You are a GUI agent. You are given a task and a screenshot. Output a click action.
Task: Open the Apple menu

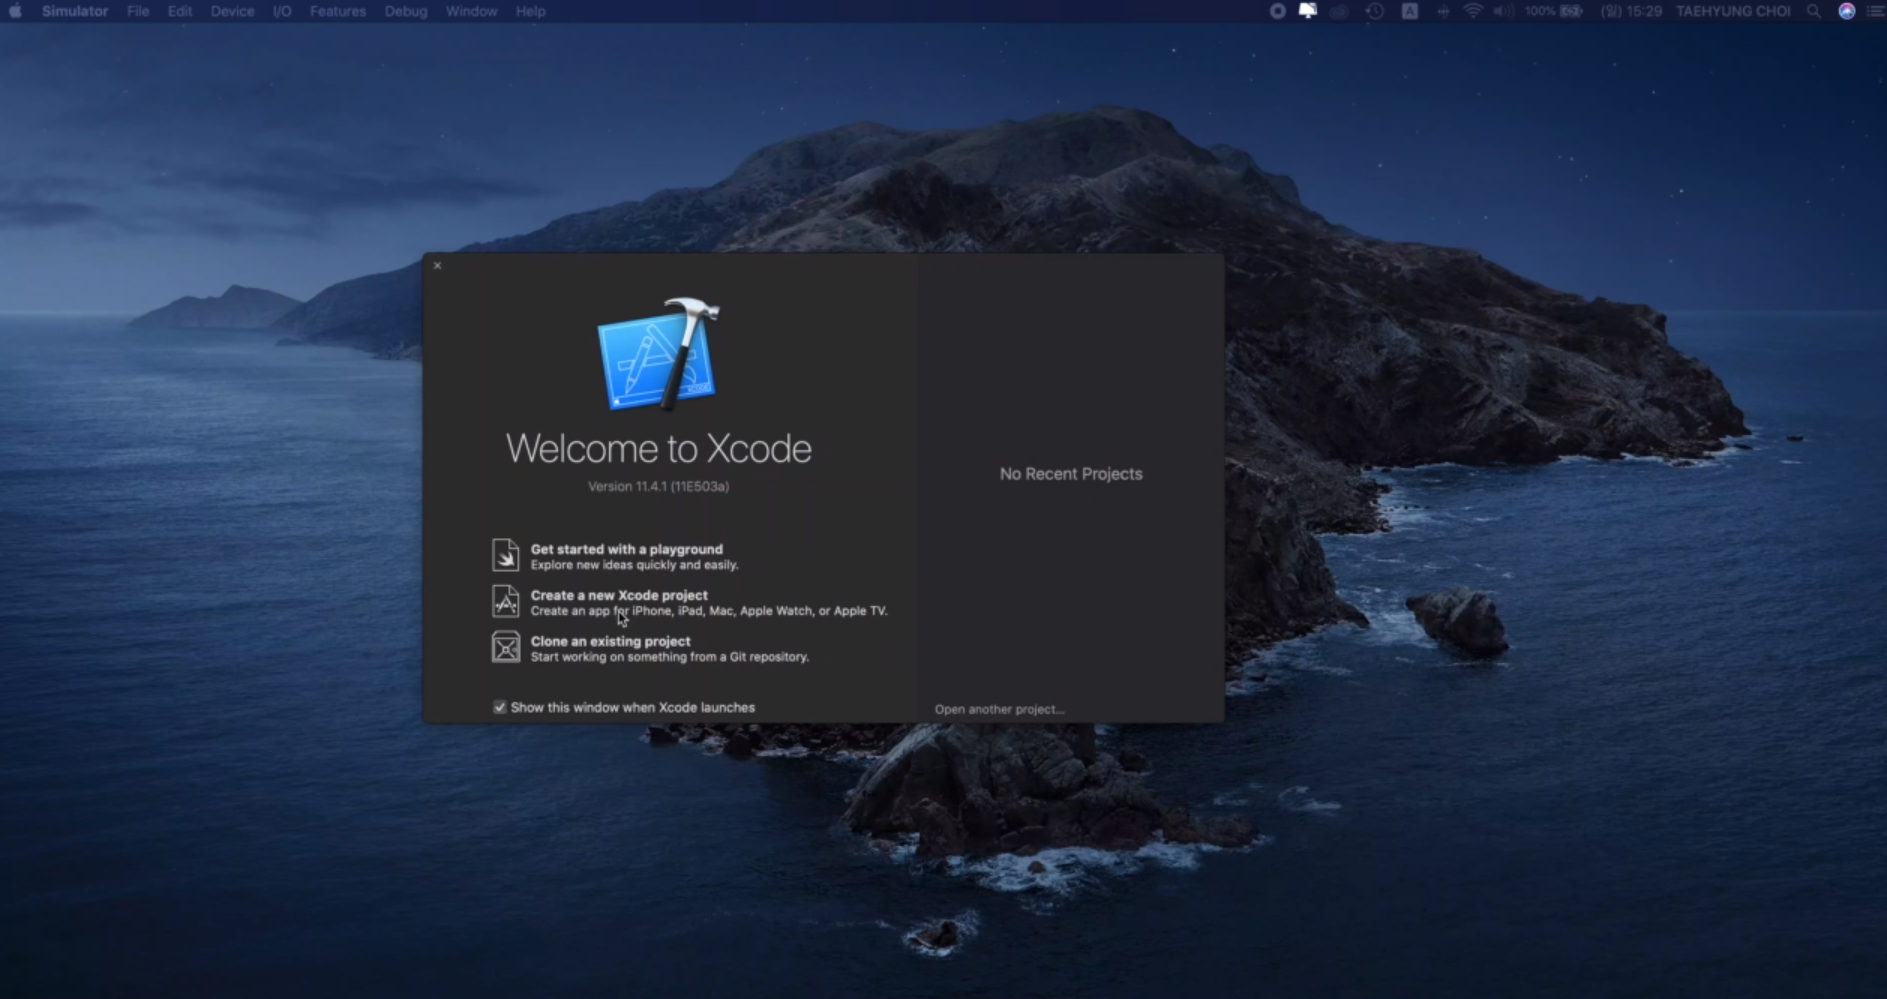pos(15,11)
